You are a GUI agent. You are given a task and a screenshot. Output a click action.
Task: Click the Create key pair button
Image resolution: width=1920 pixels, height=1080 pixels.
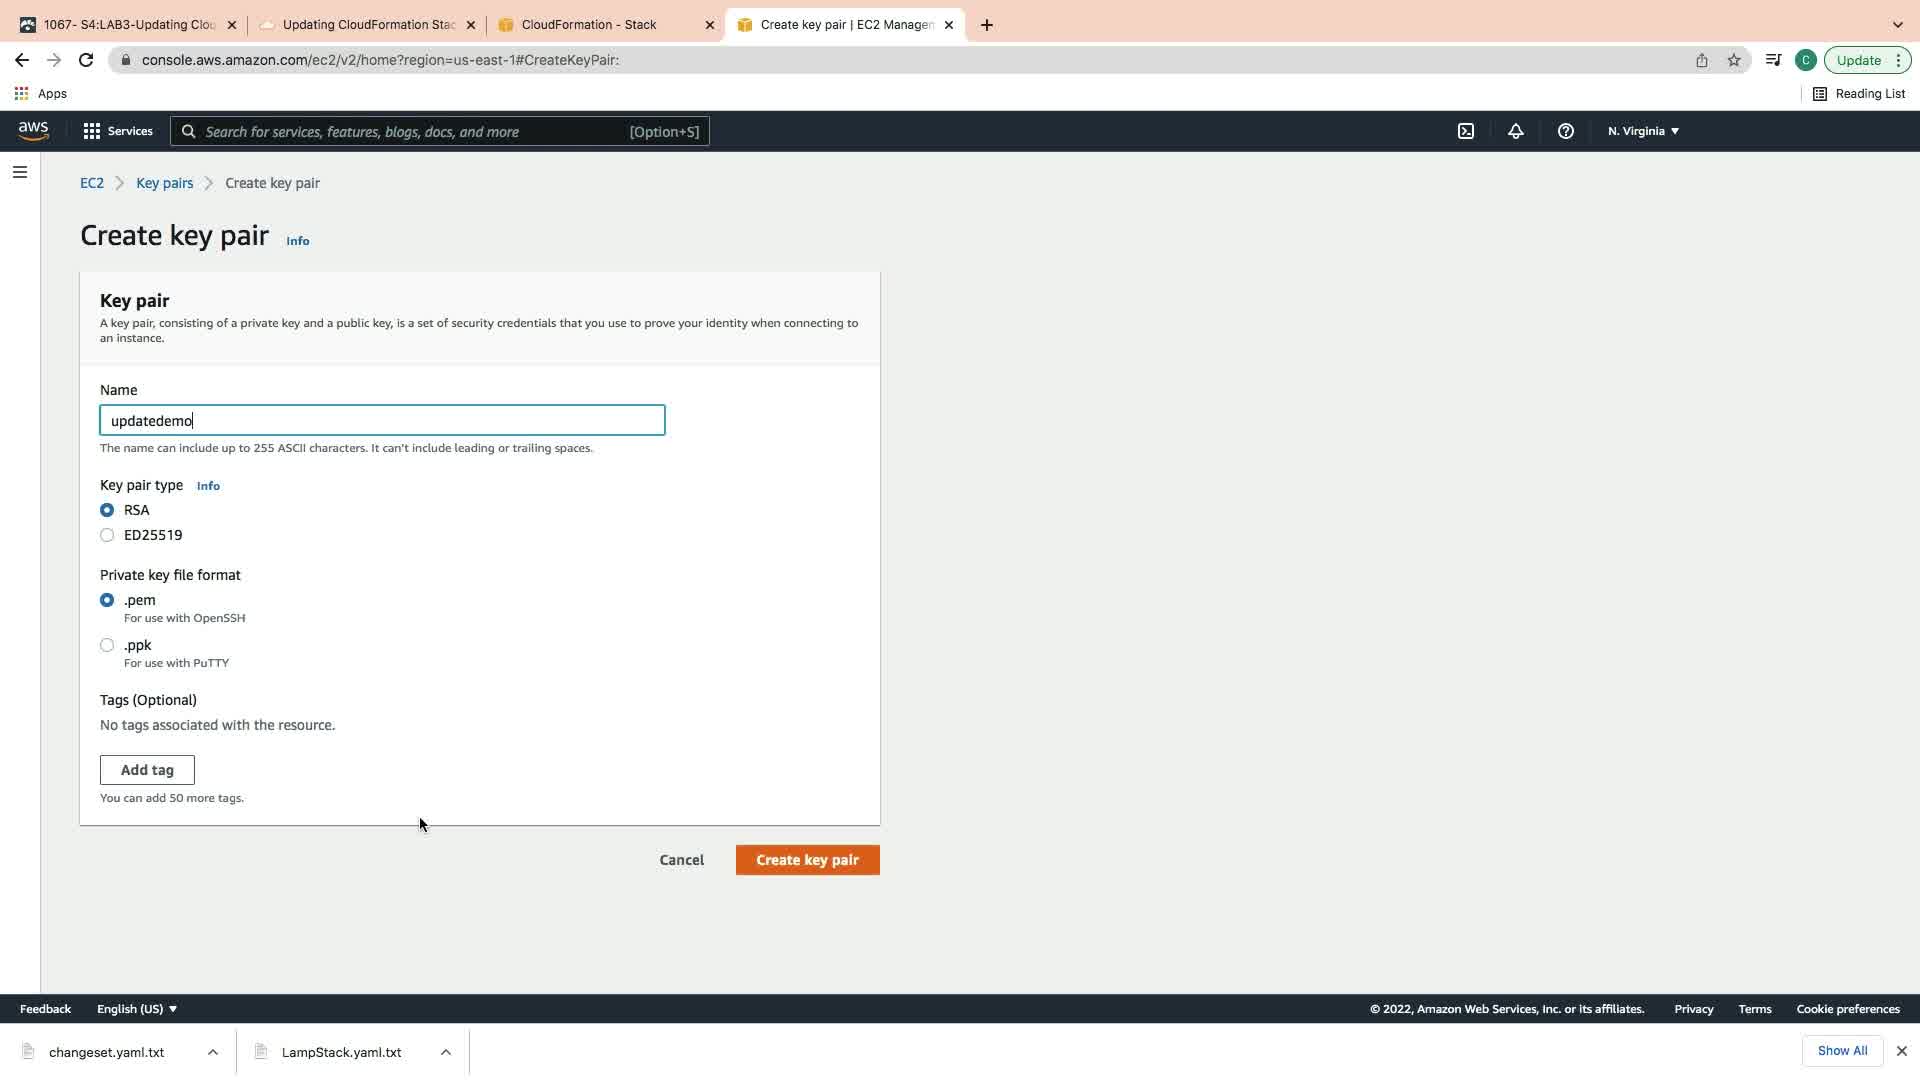pos(807,860)
